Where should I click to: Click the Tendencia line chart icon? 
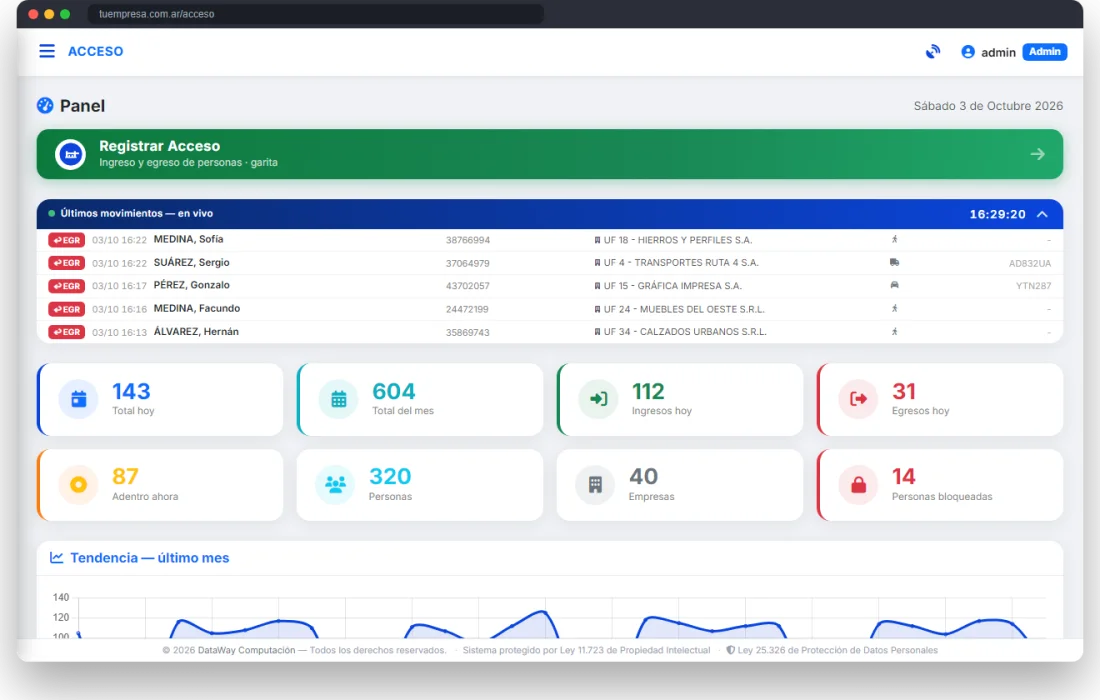(57, 558)
